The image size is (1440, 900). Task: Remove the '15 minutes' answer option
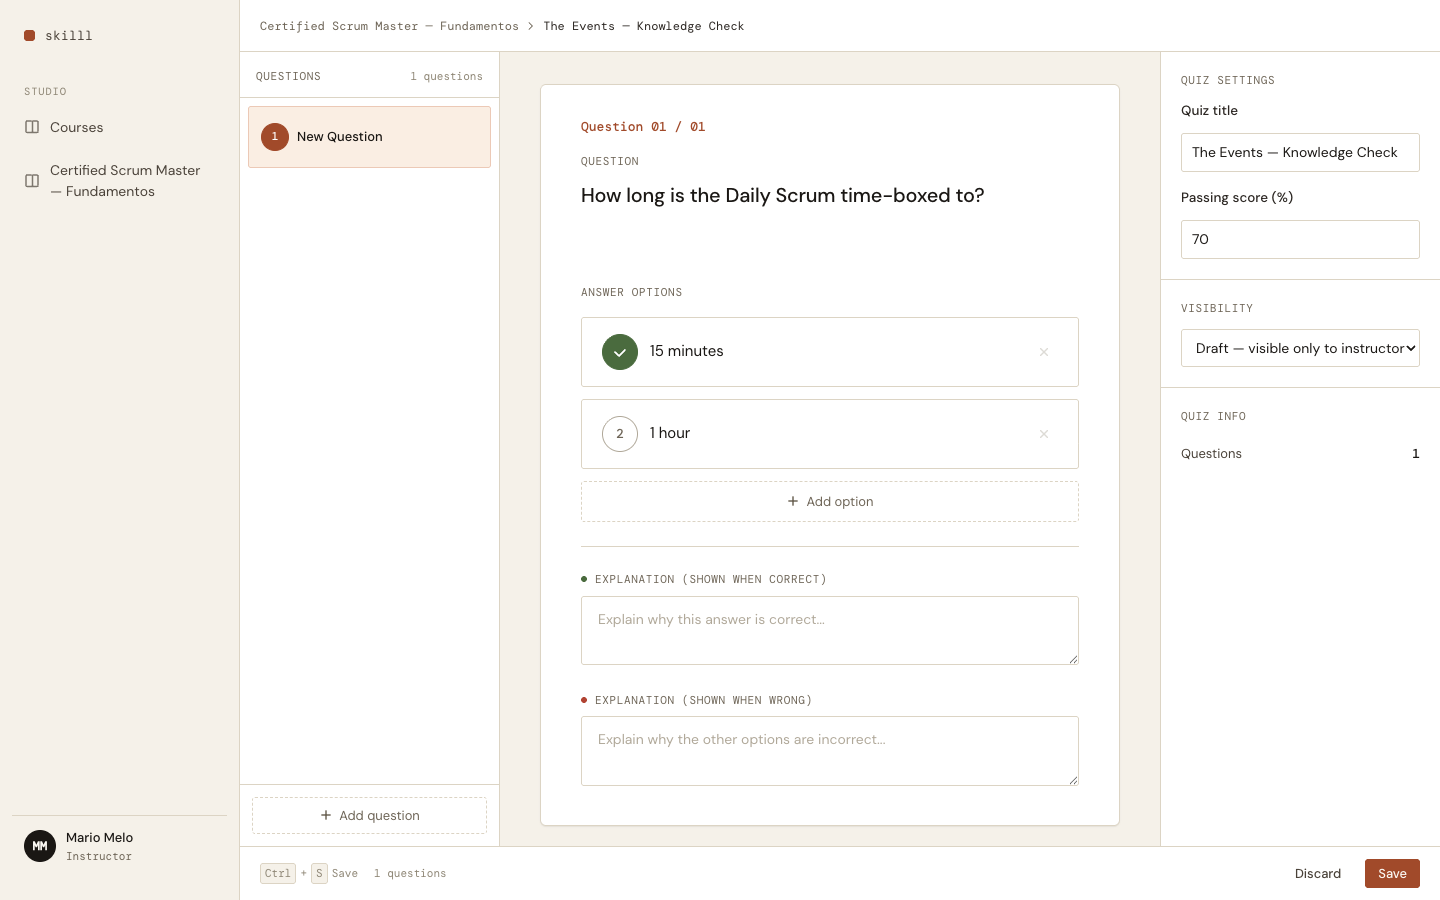1044,352
